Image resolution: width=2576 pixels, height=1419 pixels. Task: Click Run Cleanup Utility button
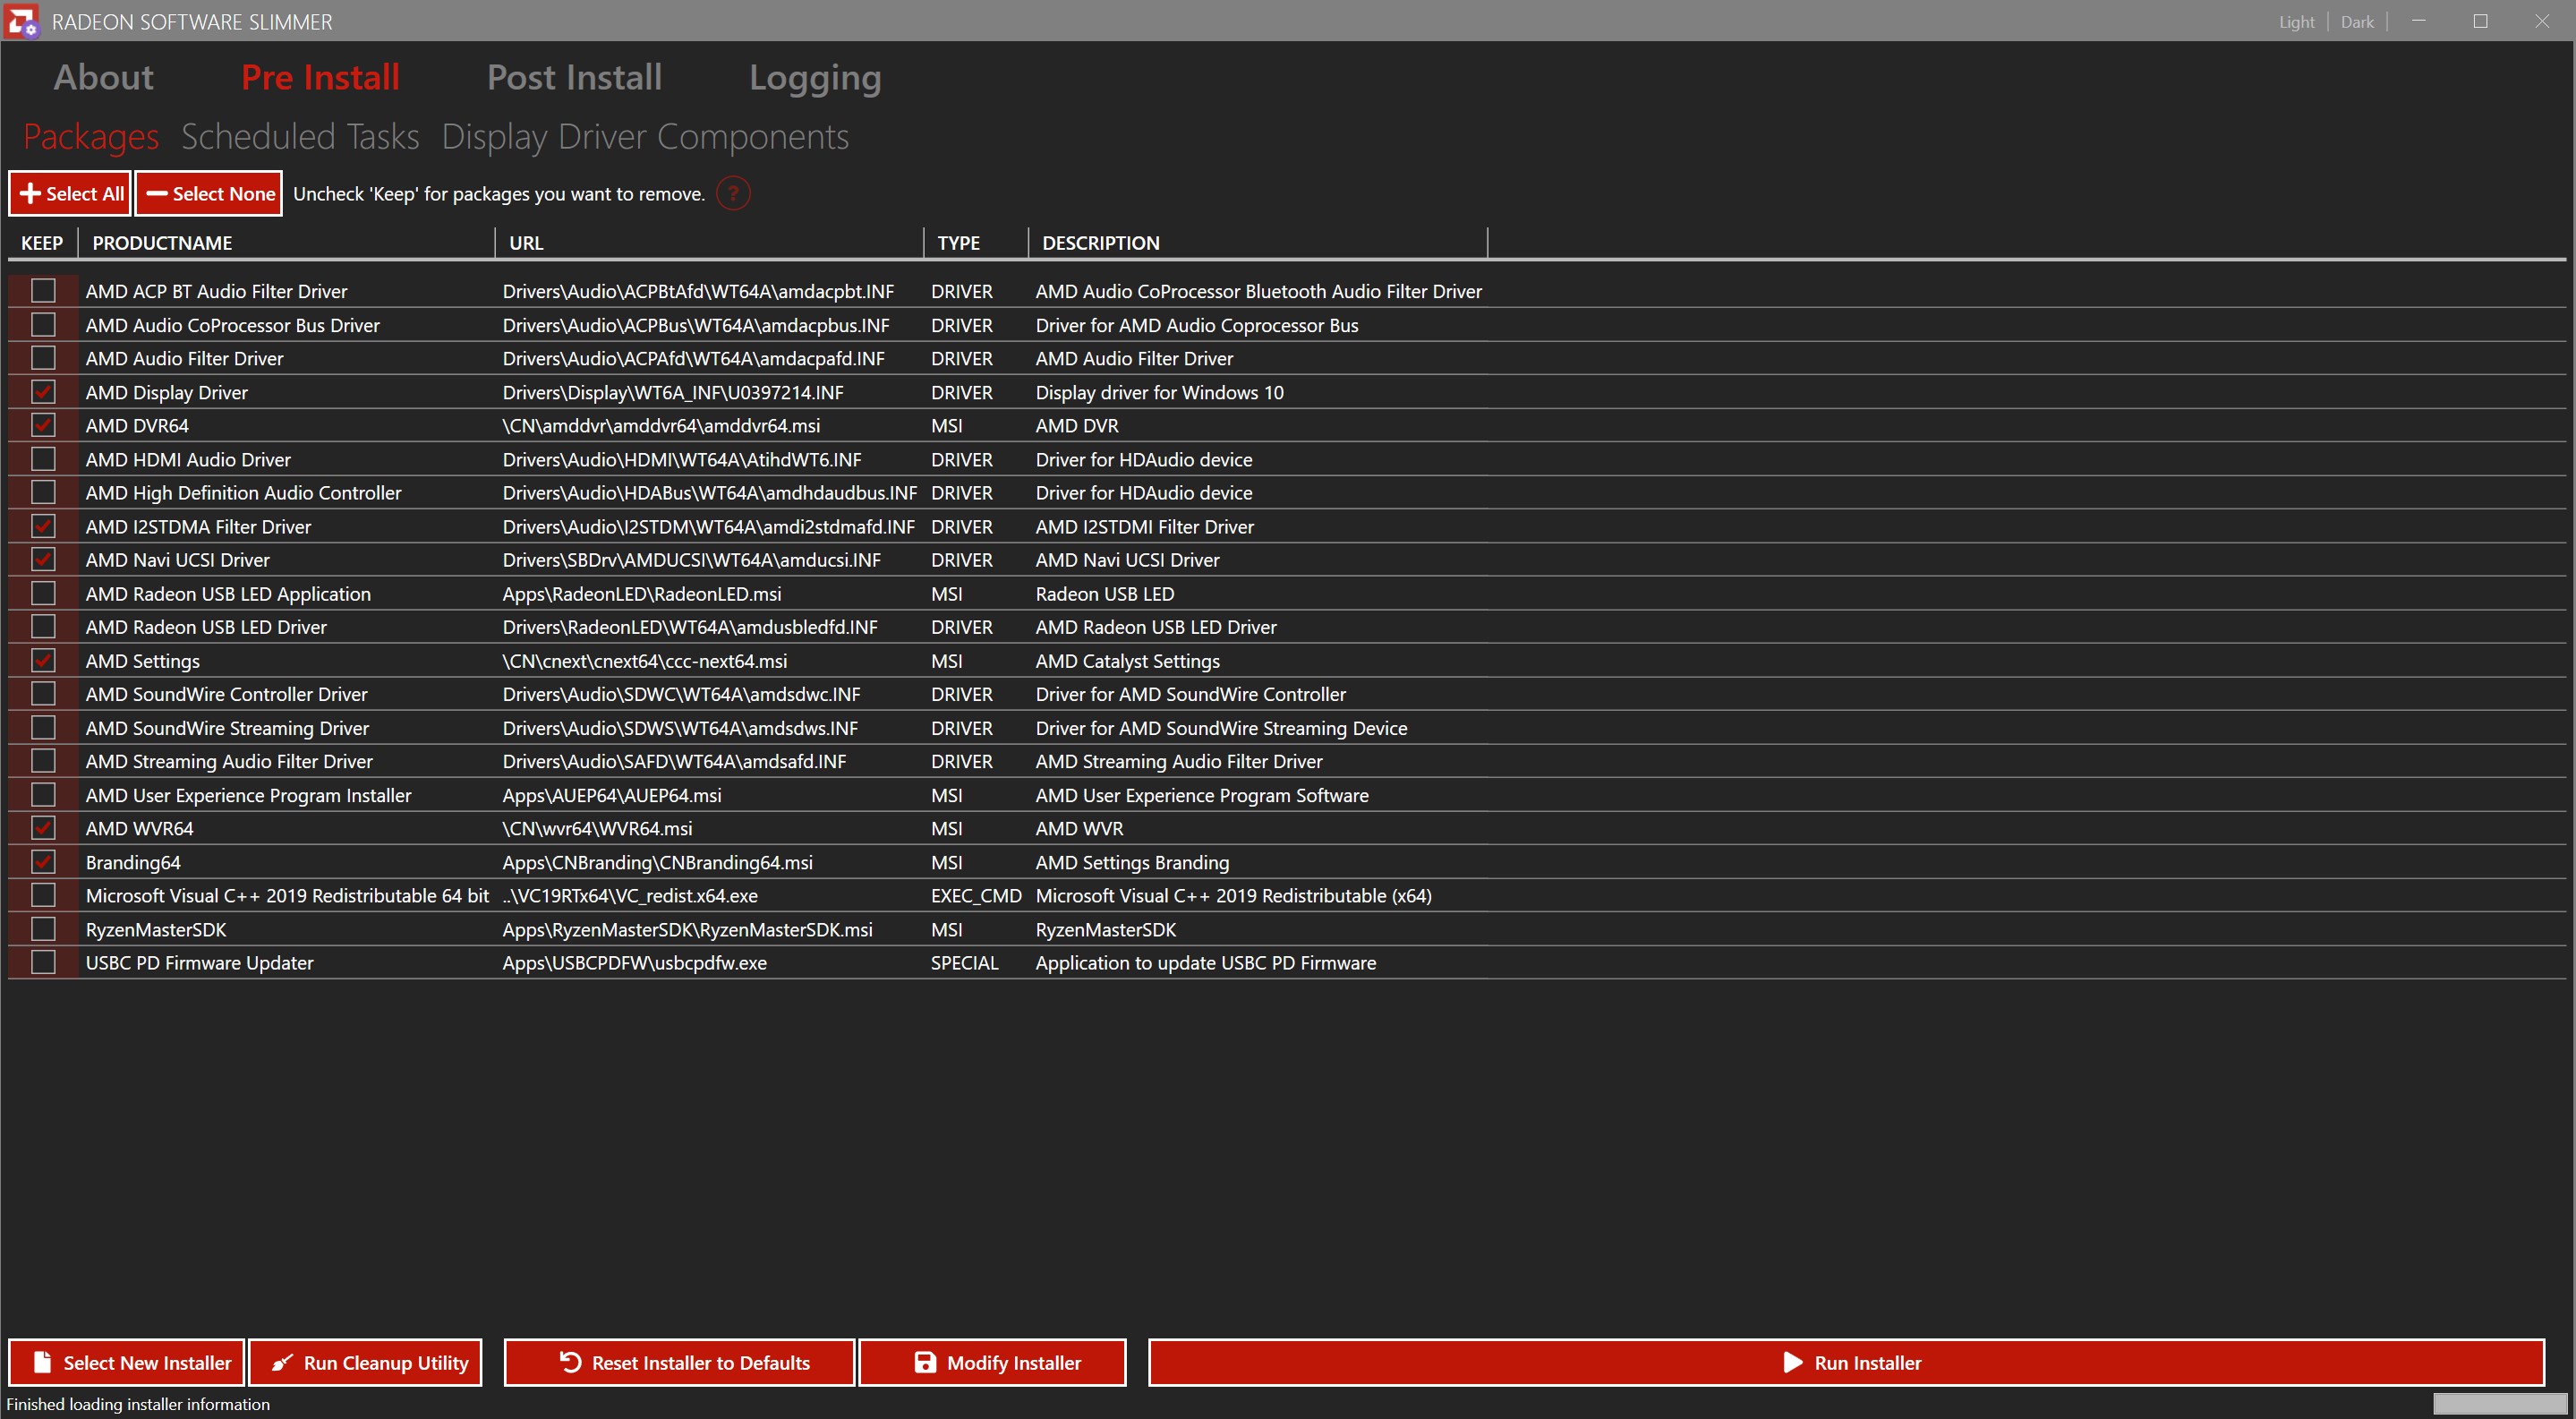366,1363
